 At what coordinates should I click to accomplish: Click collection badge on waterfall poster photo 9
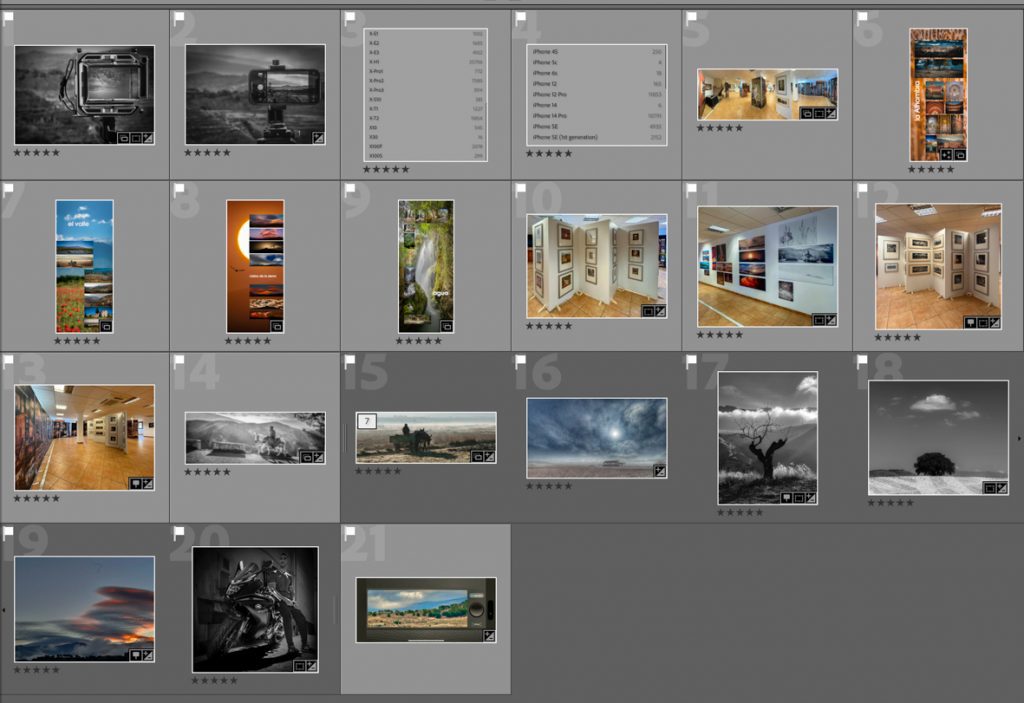pyautogui.click(x=446, y=326)
